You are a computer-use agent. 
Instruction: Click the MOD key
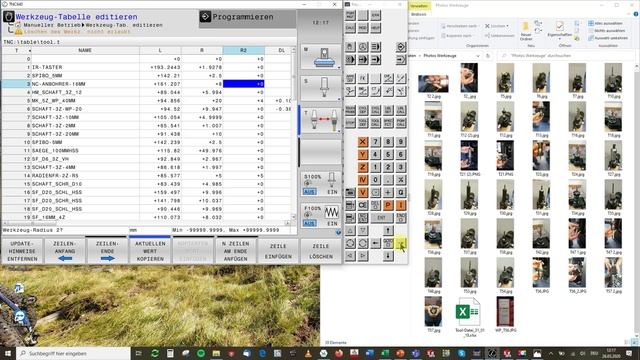click(x=362, y=28)
